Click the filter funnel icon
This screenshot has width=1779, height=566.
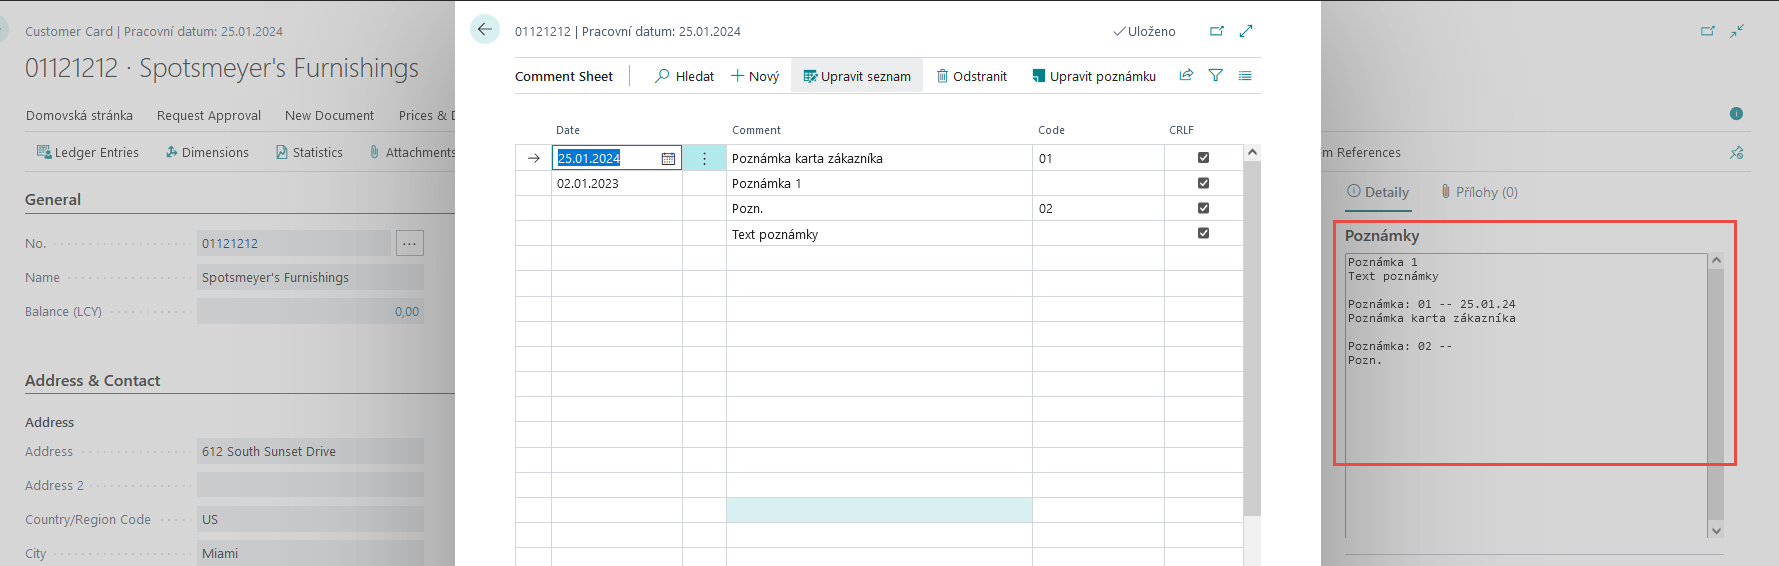click(x=1216, y=75)
